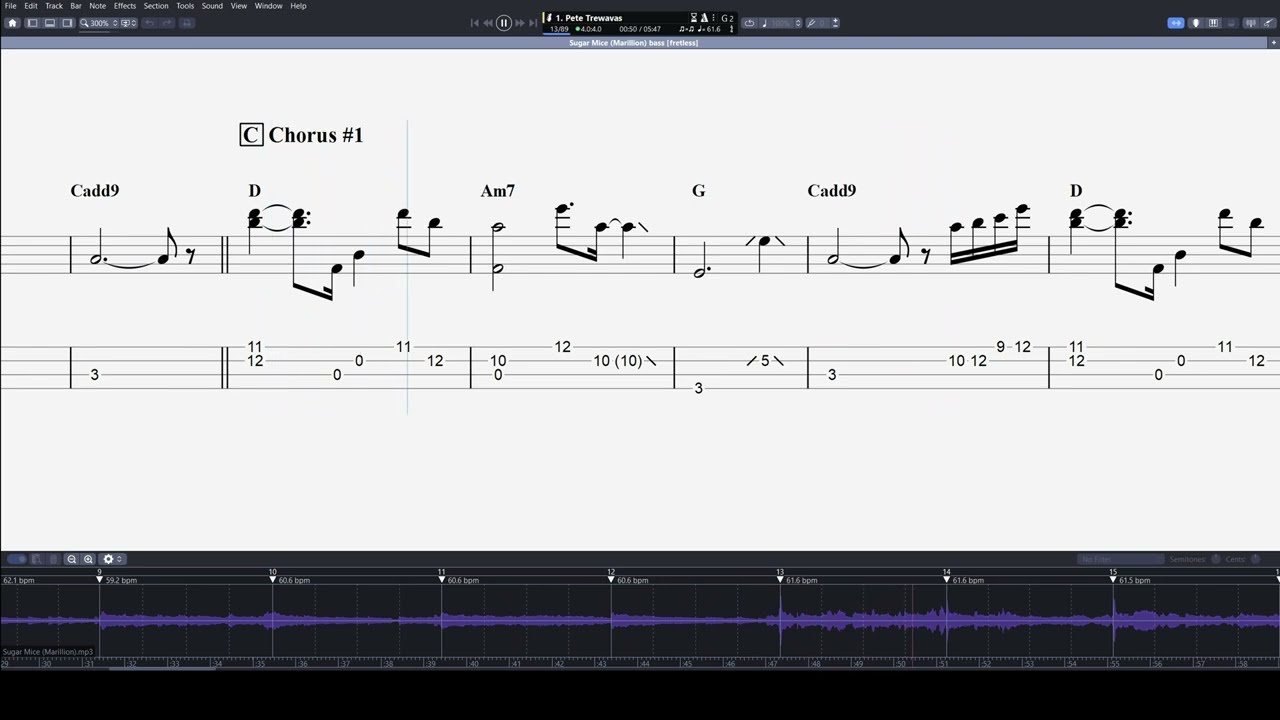The width and height of the screenshot is (1280, 720).
Task: Click the G2 tonality indicator
Action: [x=727, y=18]
